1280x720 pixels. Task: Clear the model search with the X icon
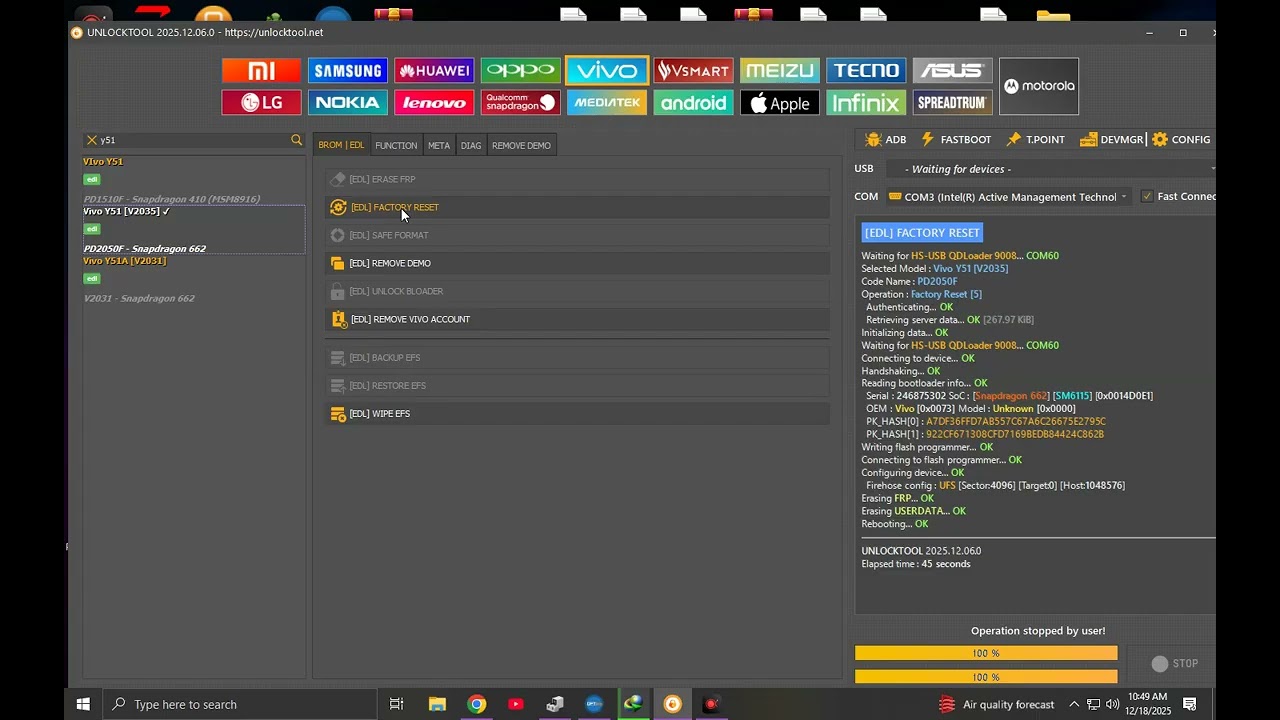(x=92, y=140)
